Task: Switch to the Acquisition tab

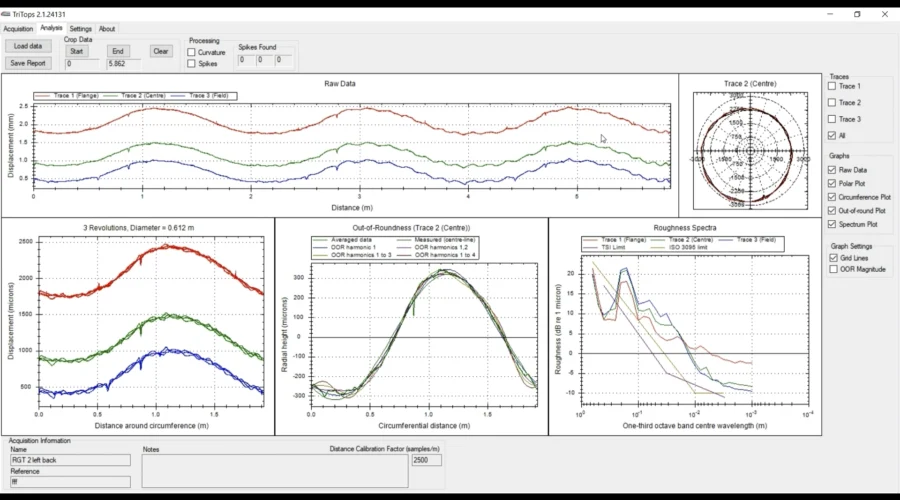Action: click(x=18, y=29)
